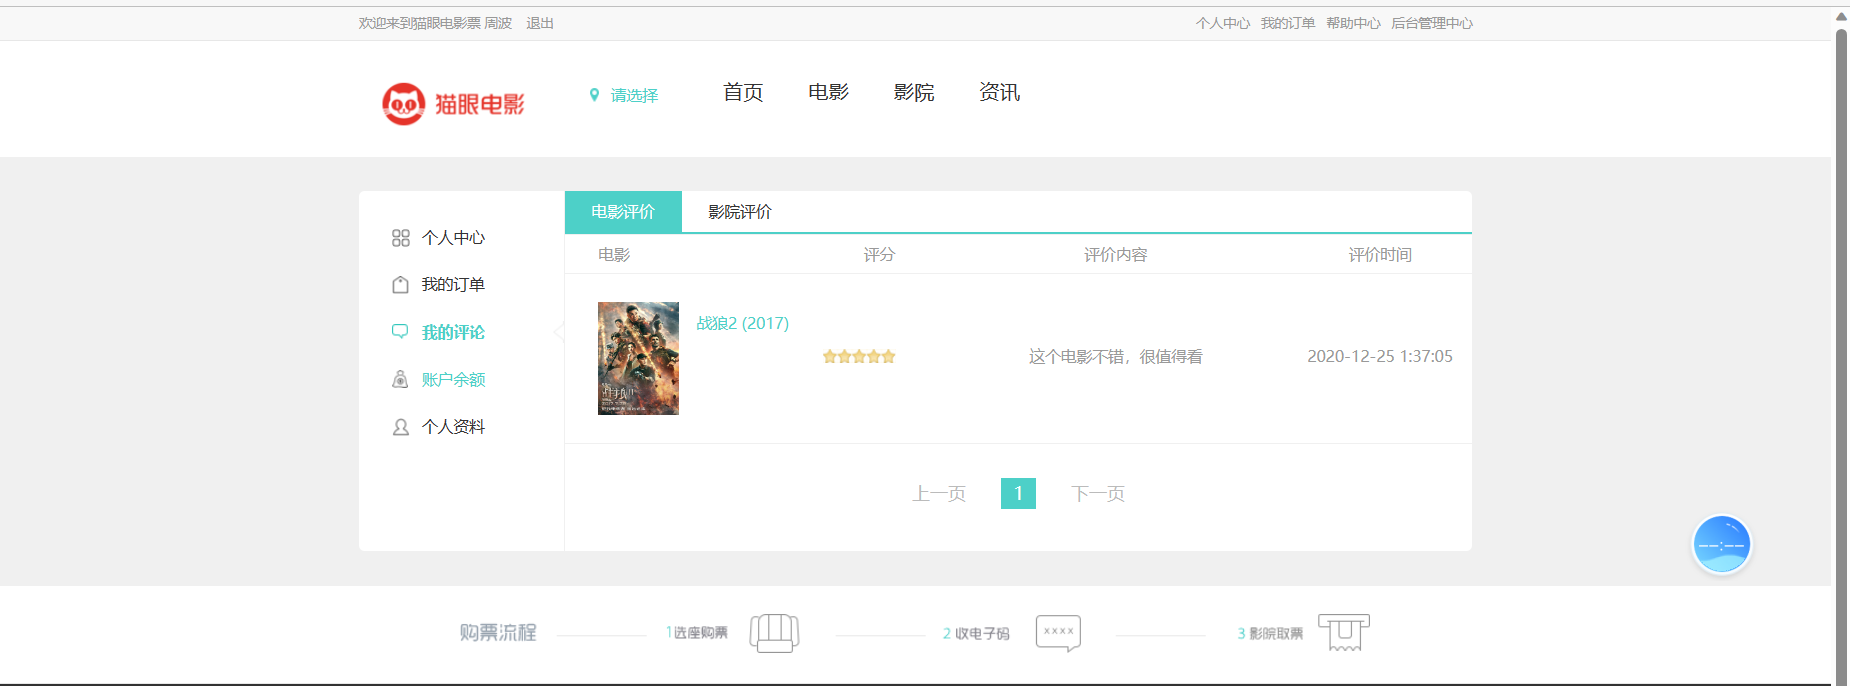The width and height of the screenshot is (1850, 686).
Task: Click the 我的订单 bag icon in sidebar
Action: pos(400,285)
